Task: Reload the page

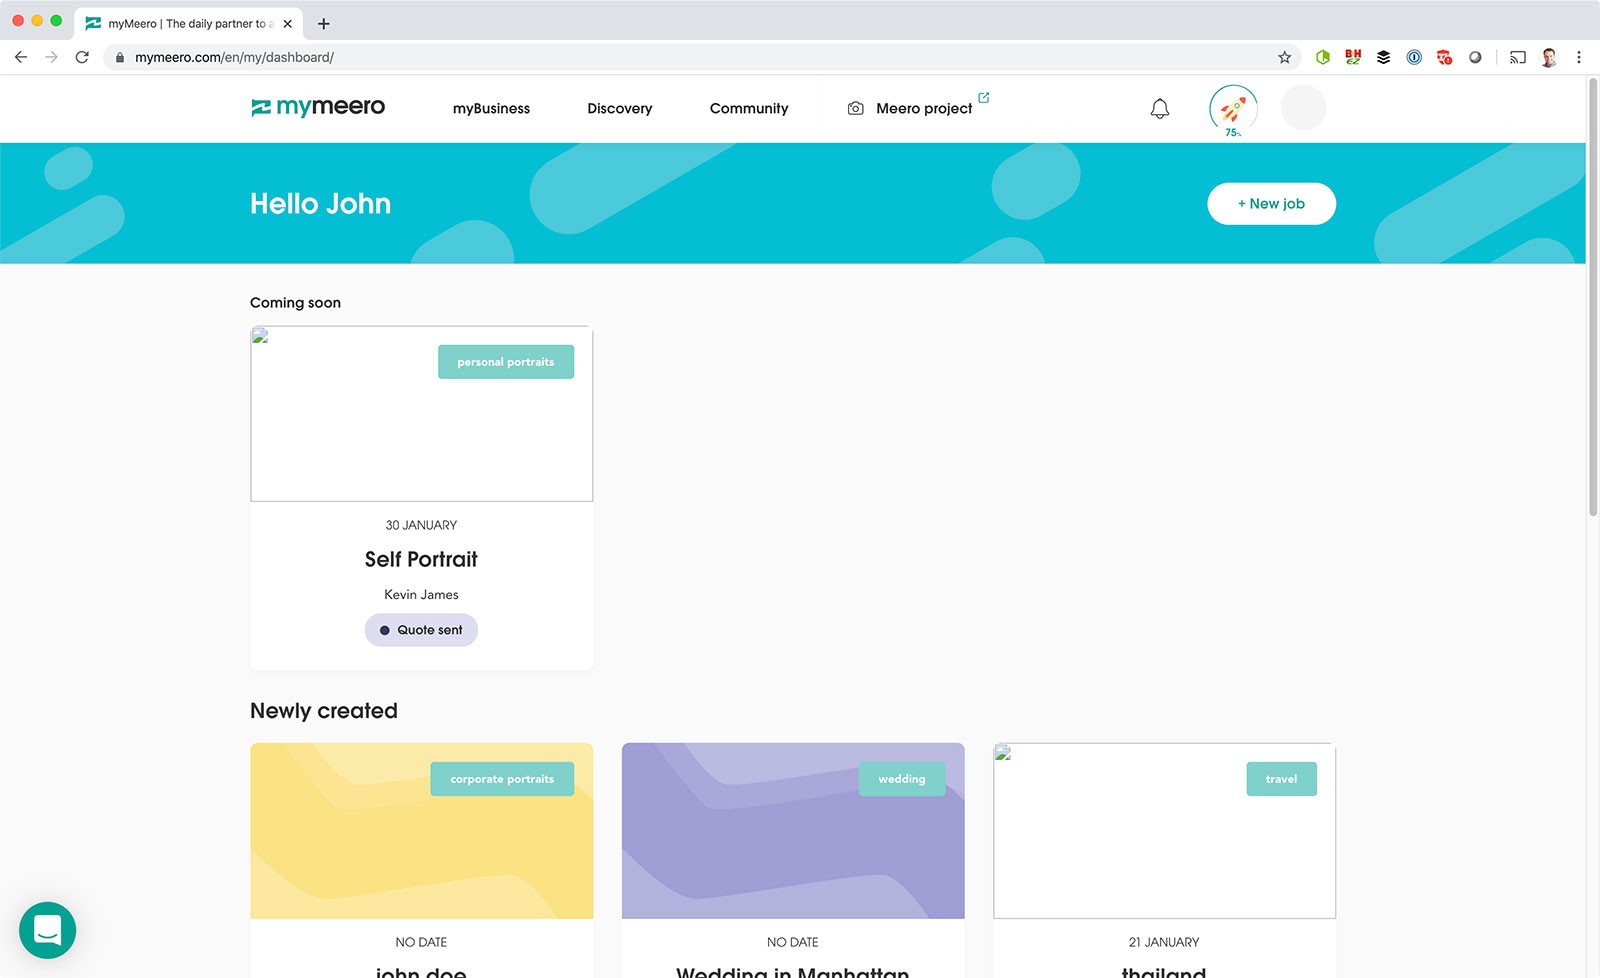Action: pyautogui.click(x=82, y=57)
